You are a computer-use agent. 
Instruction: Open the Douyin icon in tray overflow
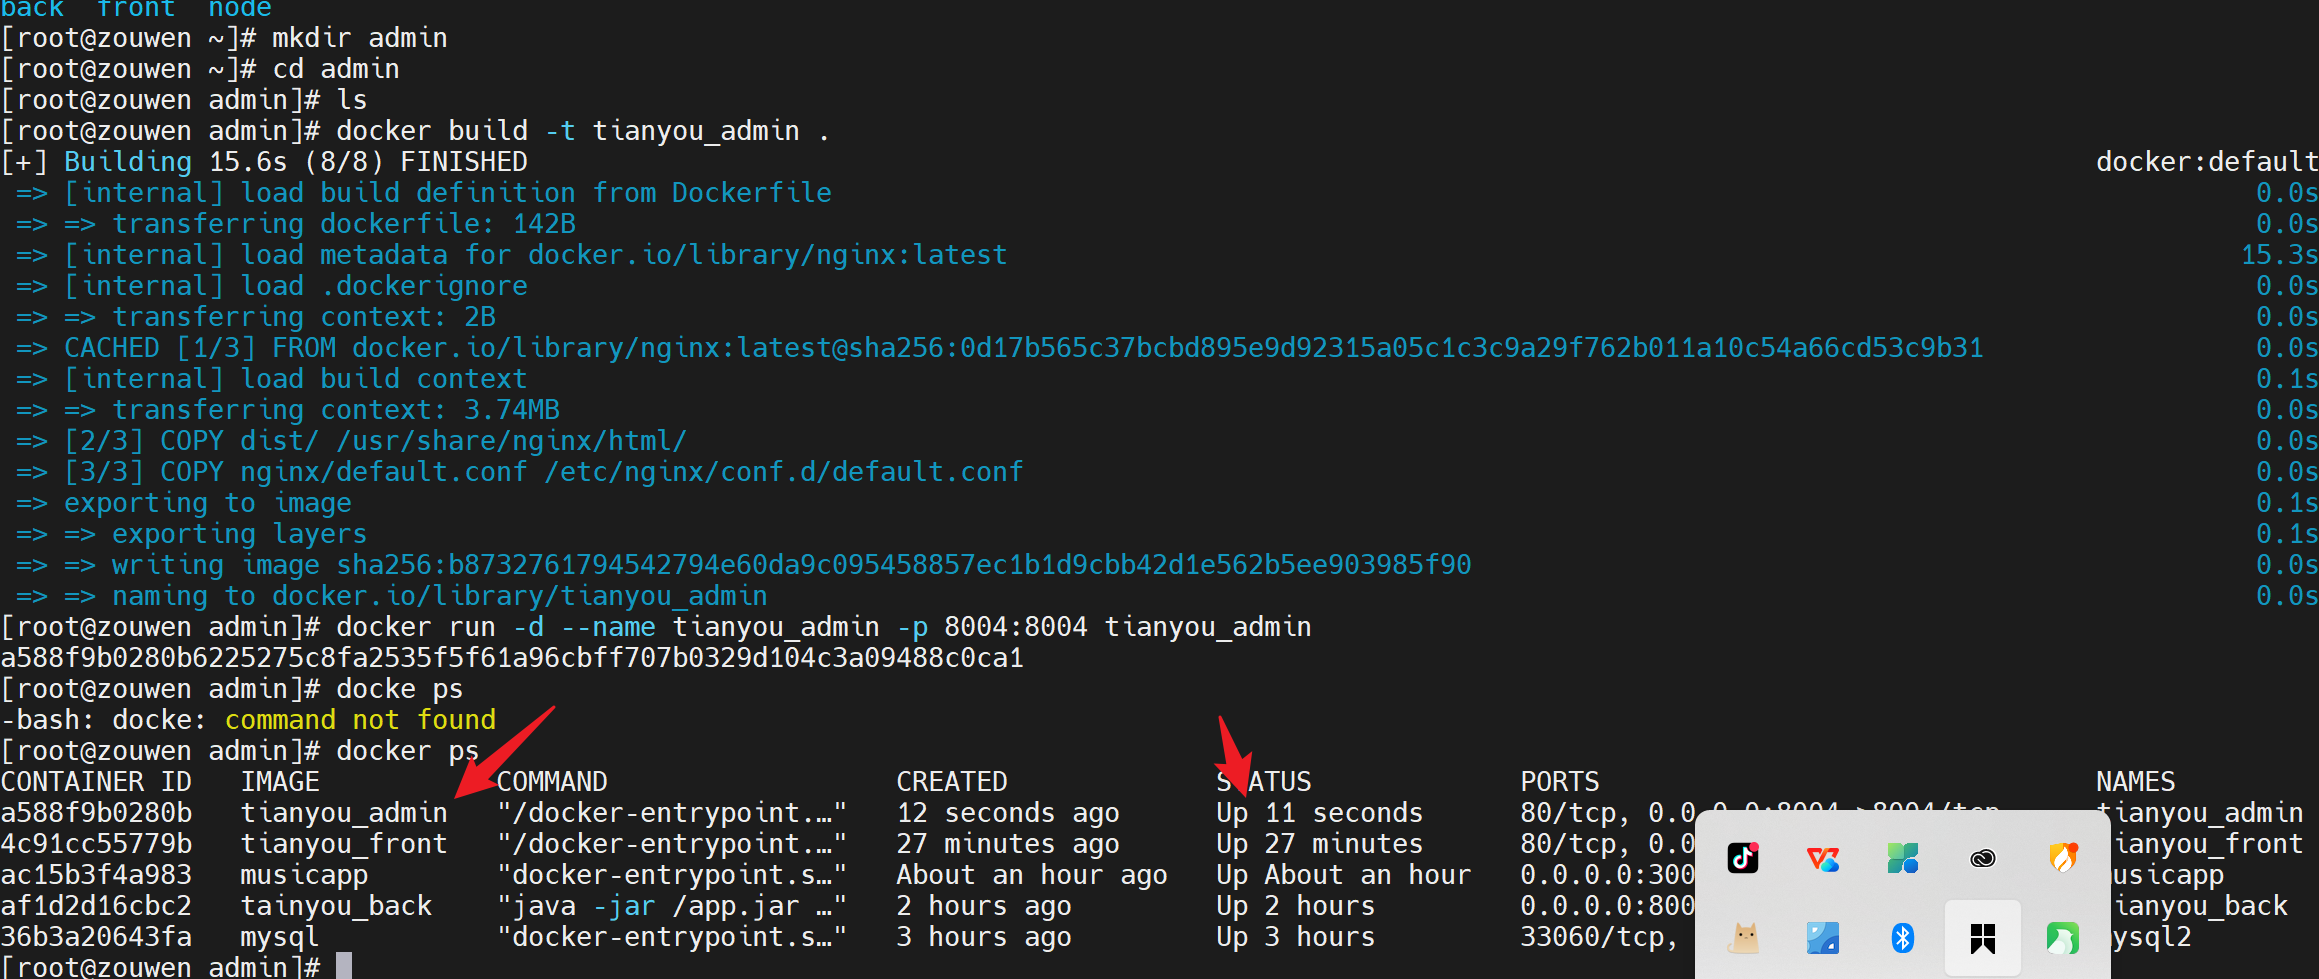click(1743, 857)
